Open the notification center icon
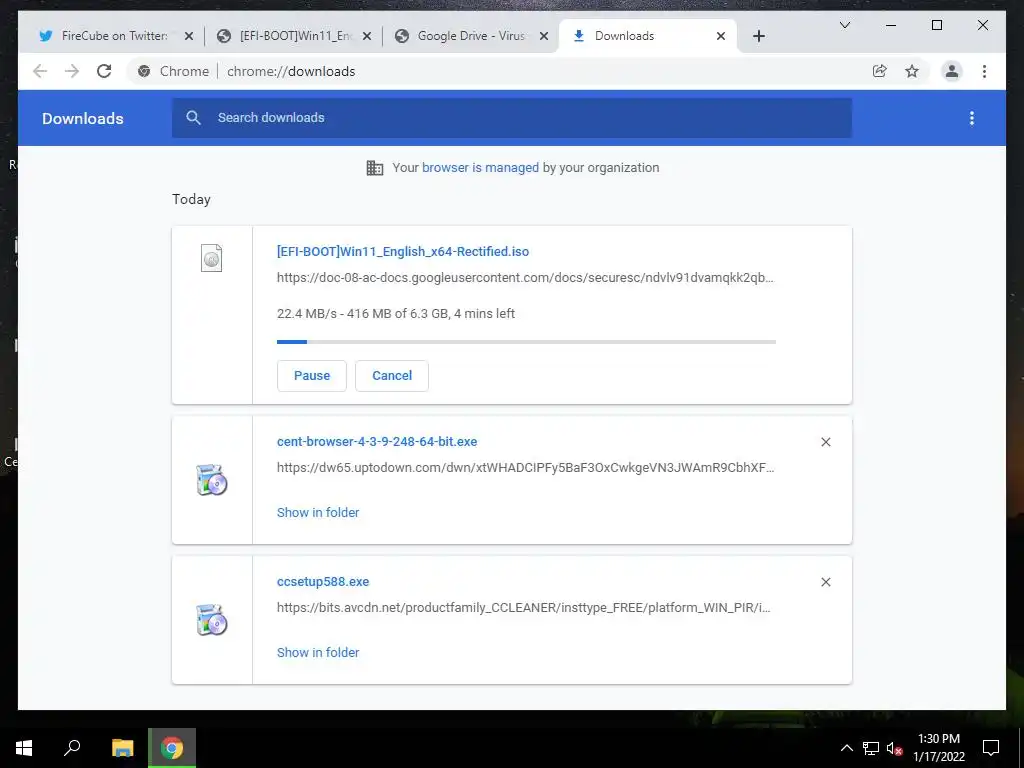This screenshot has height=768, width=1024. pos(991,748)
